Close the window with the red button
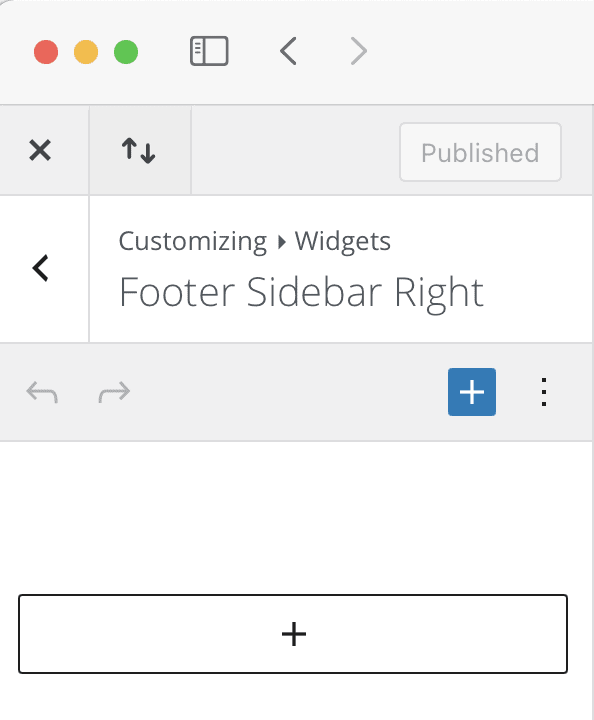The image size is (594, 720). click(46, 52)
